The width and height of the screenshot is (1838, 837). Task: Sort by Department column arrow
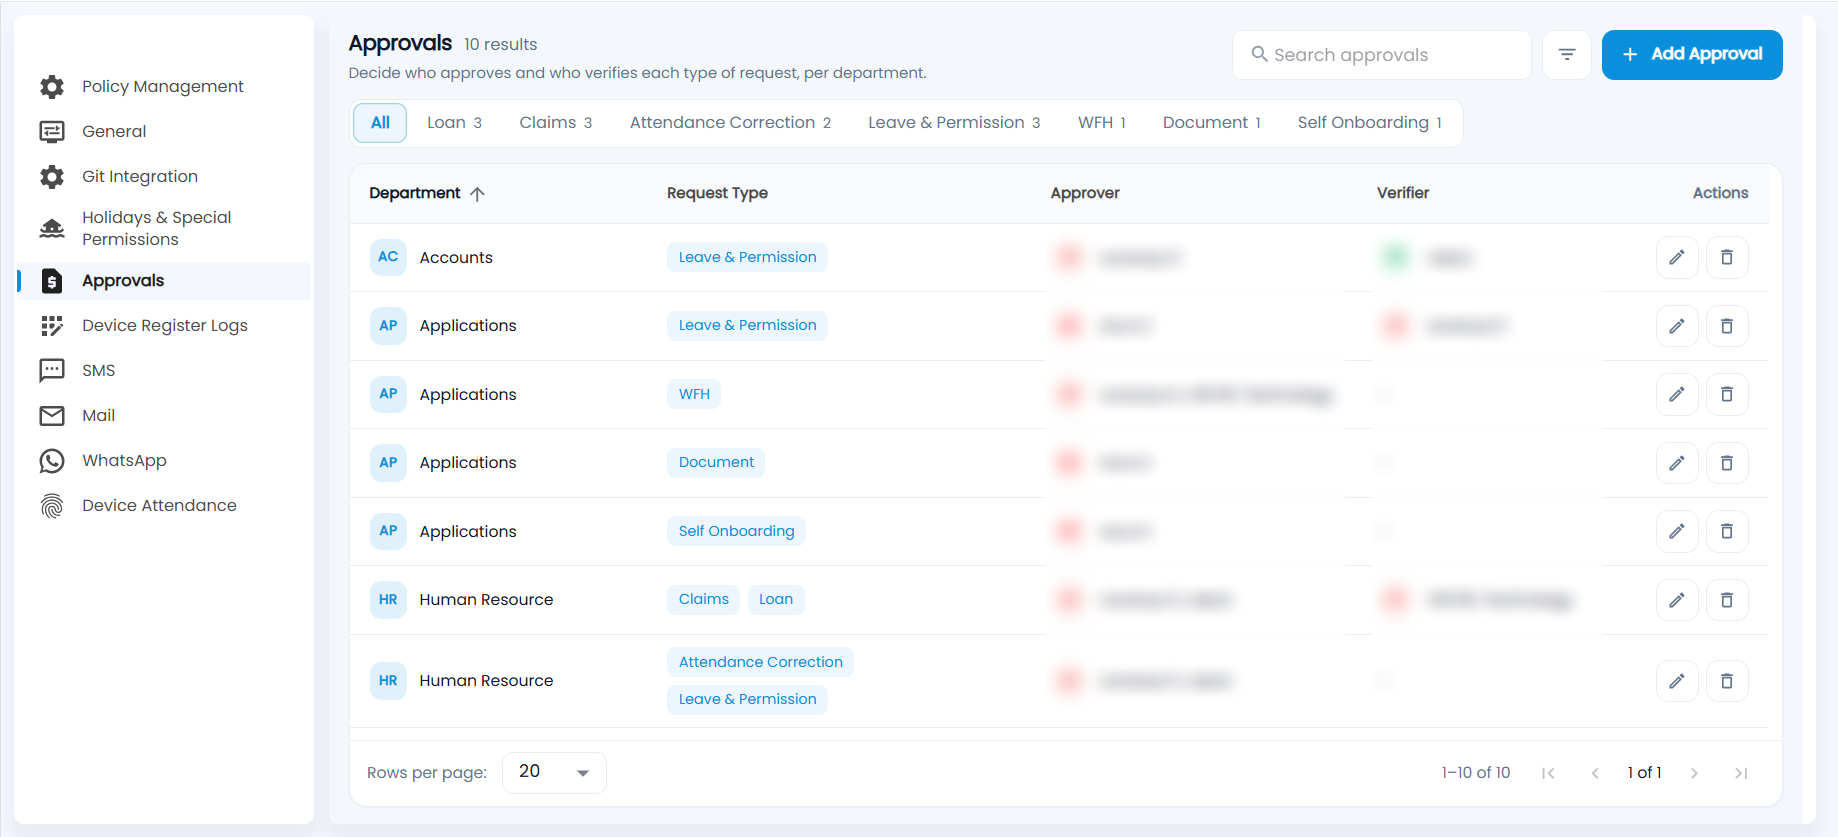[478, 194]
